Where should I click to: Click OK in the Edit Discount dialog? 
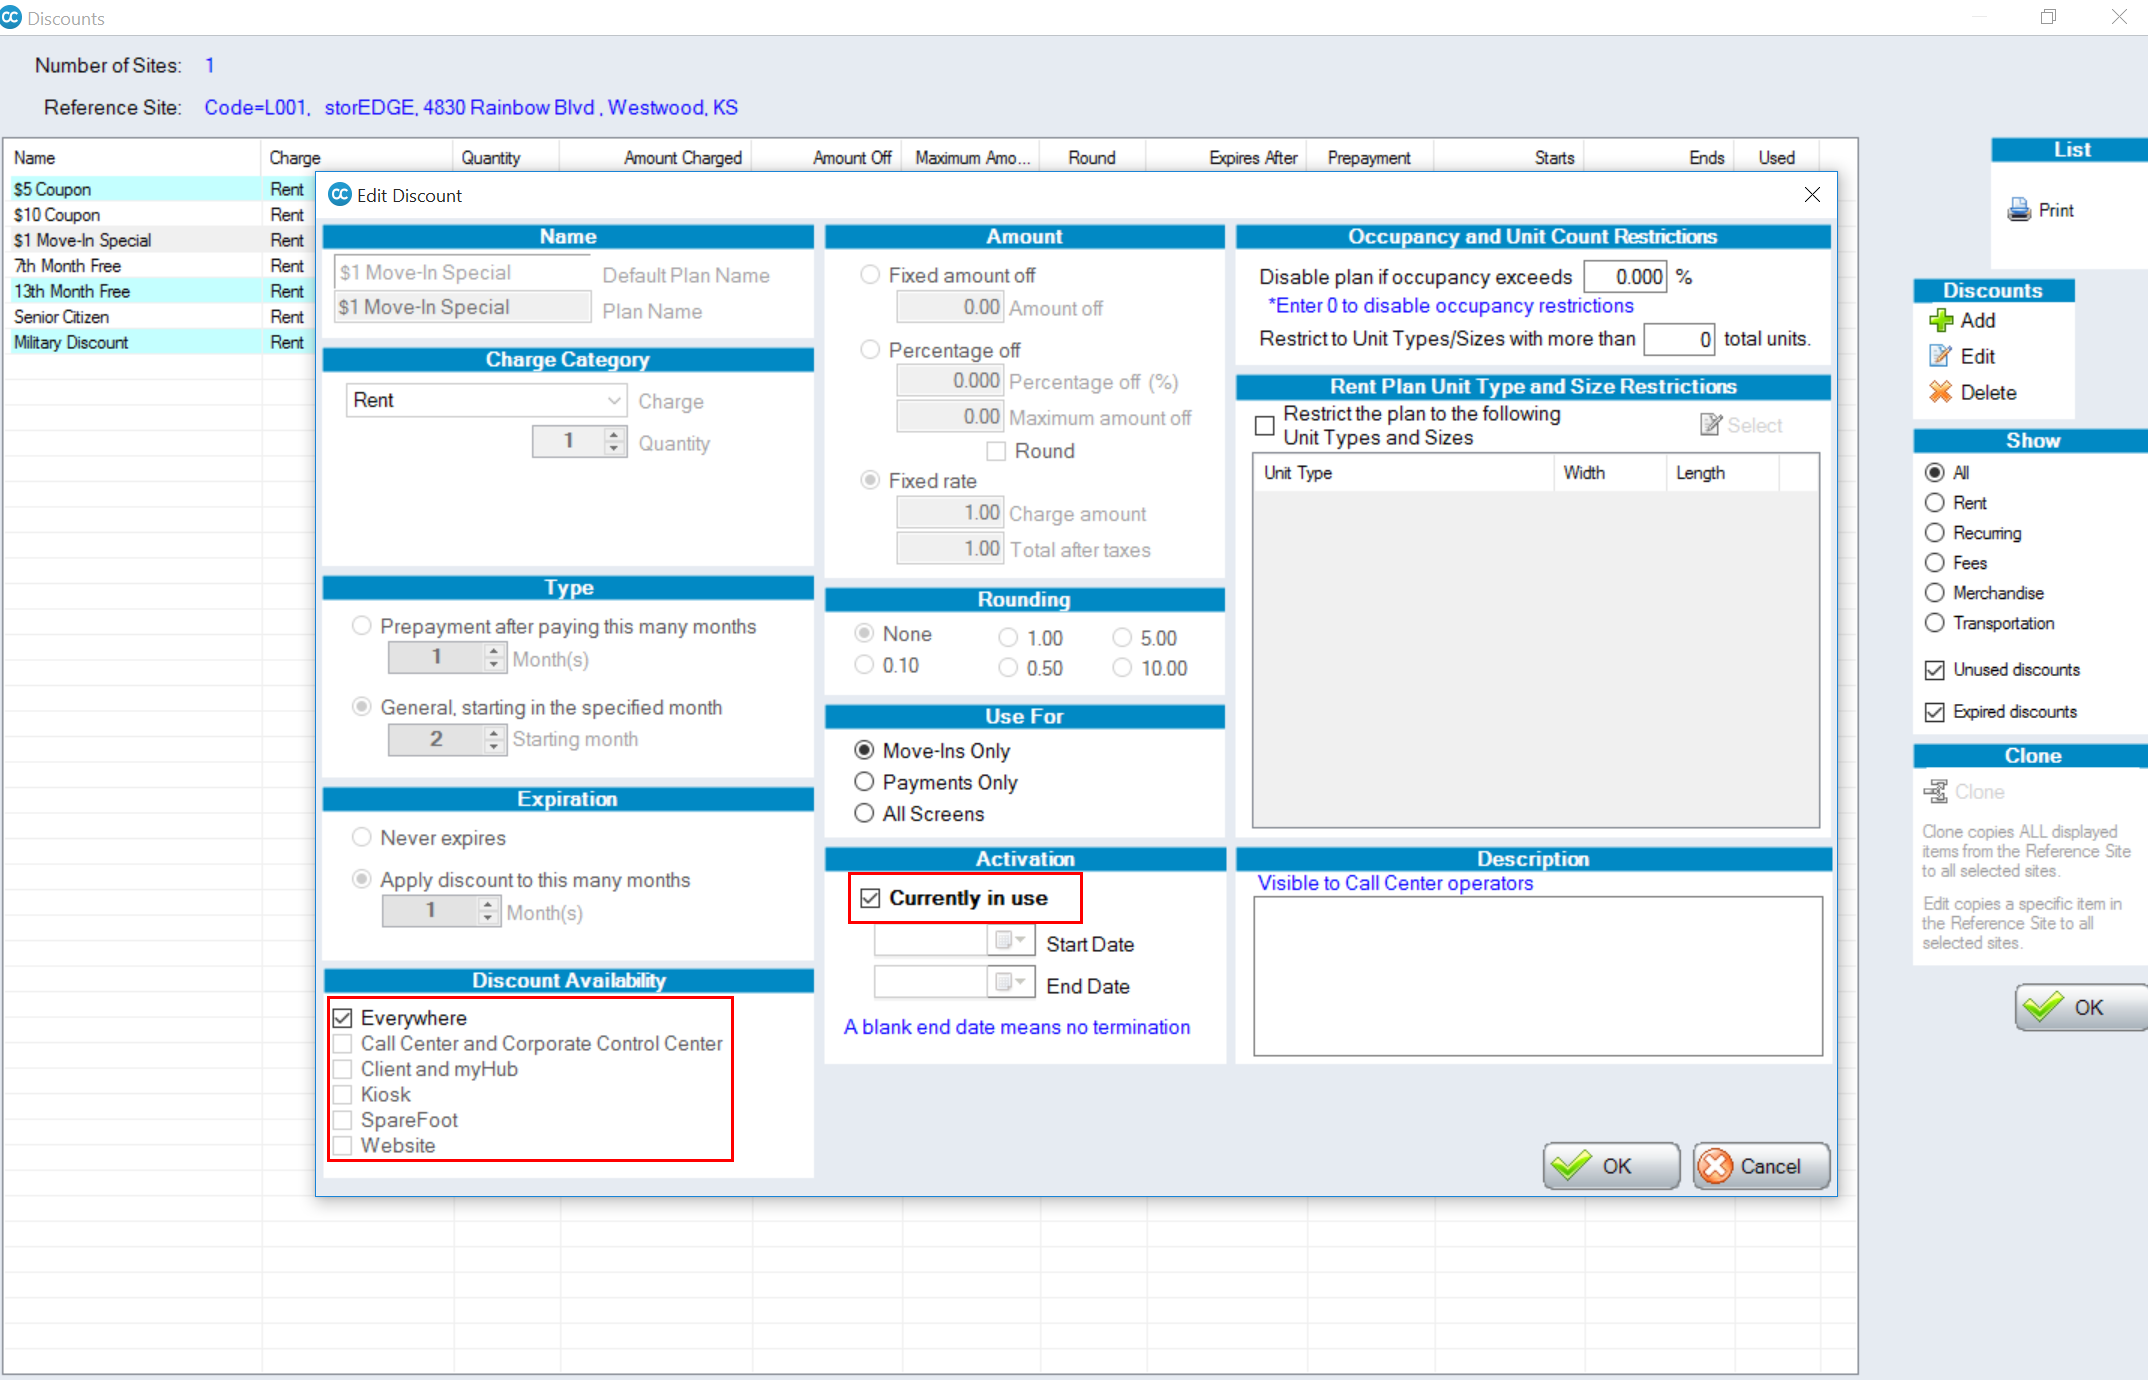tap(1611, 1166)
